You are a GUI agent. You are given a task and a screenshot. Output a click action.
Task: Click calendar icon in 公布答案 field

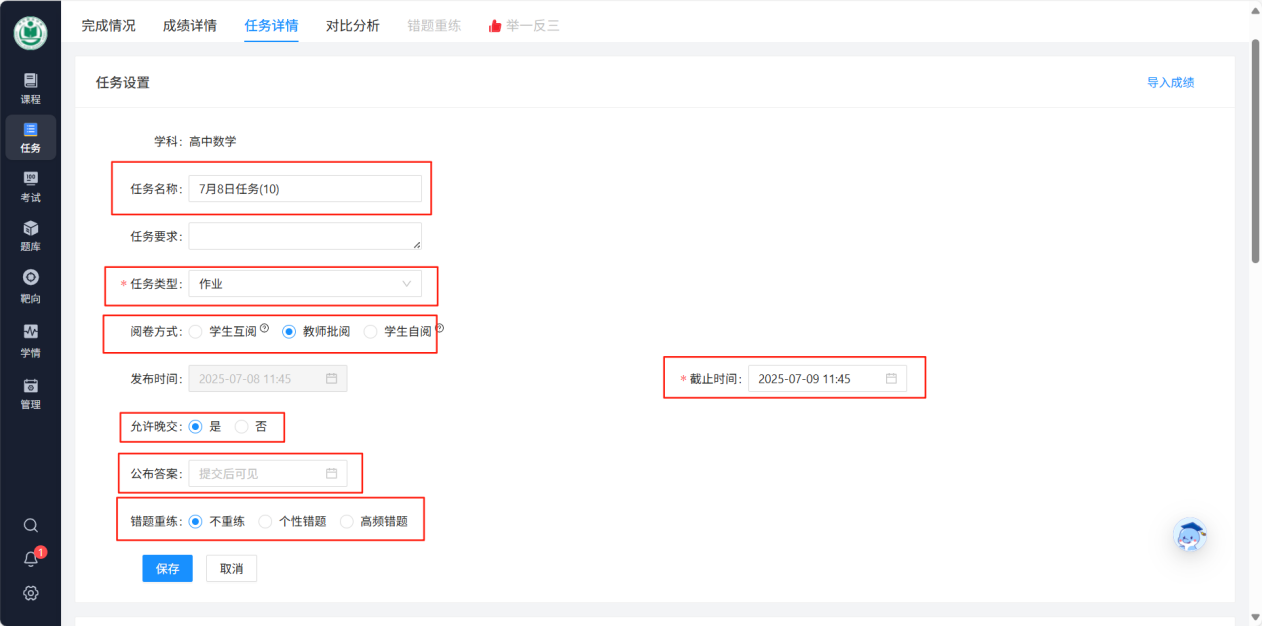[x=331, y=473]
